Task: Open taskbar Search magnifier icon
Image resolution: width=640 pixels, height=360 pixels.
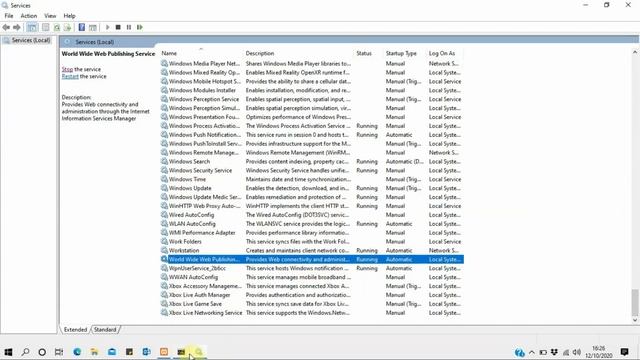Action: click(25, 351)
